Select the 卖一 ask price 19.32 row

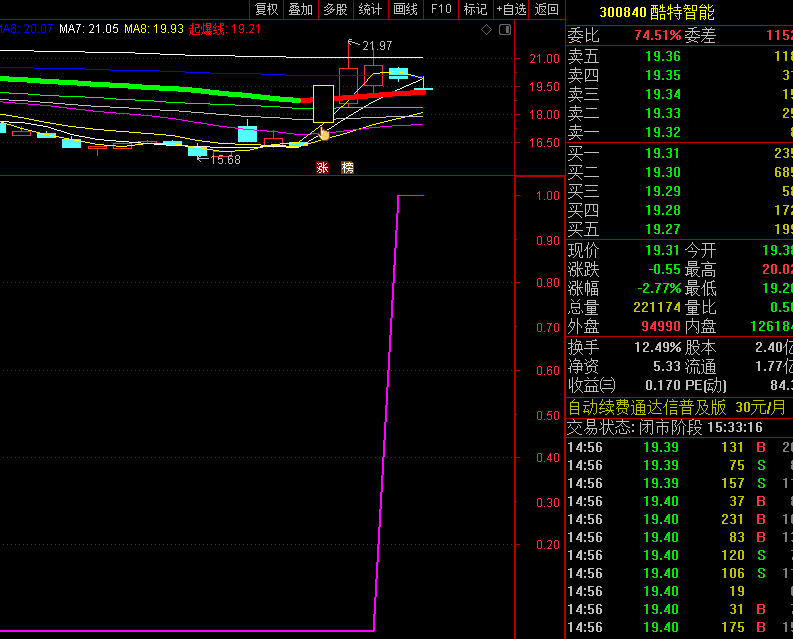(662, 132)
